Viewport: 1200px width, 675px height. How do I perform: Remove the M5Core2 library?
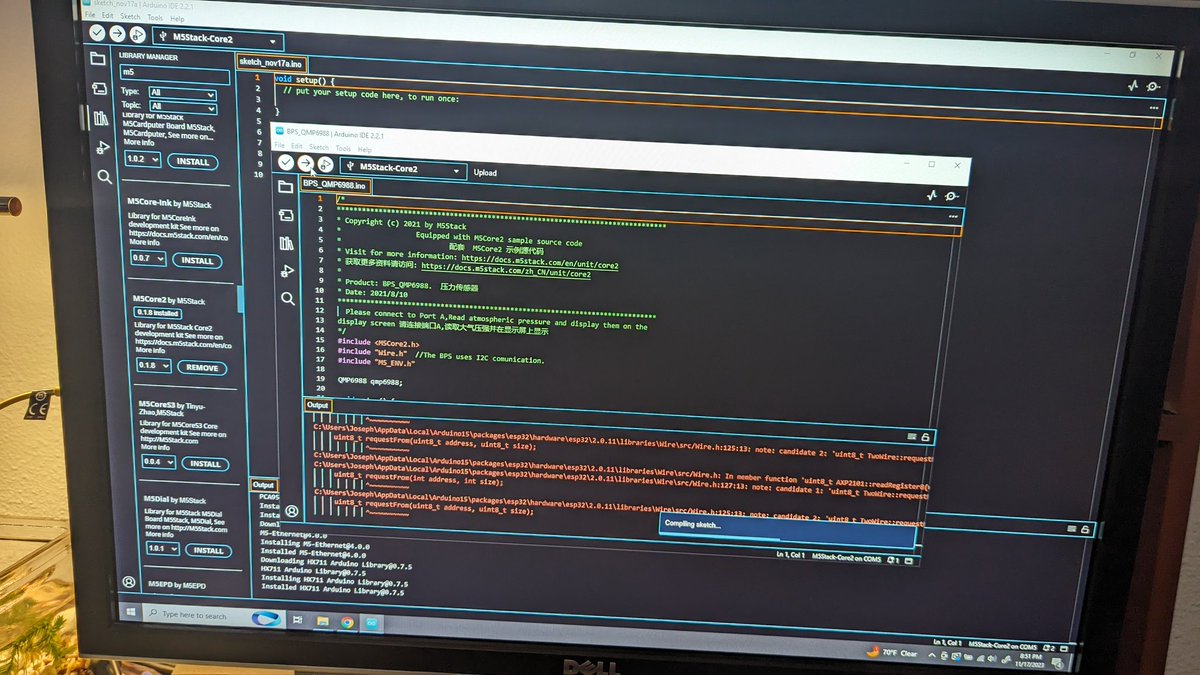(x=202, y=367)
